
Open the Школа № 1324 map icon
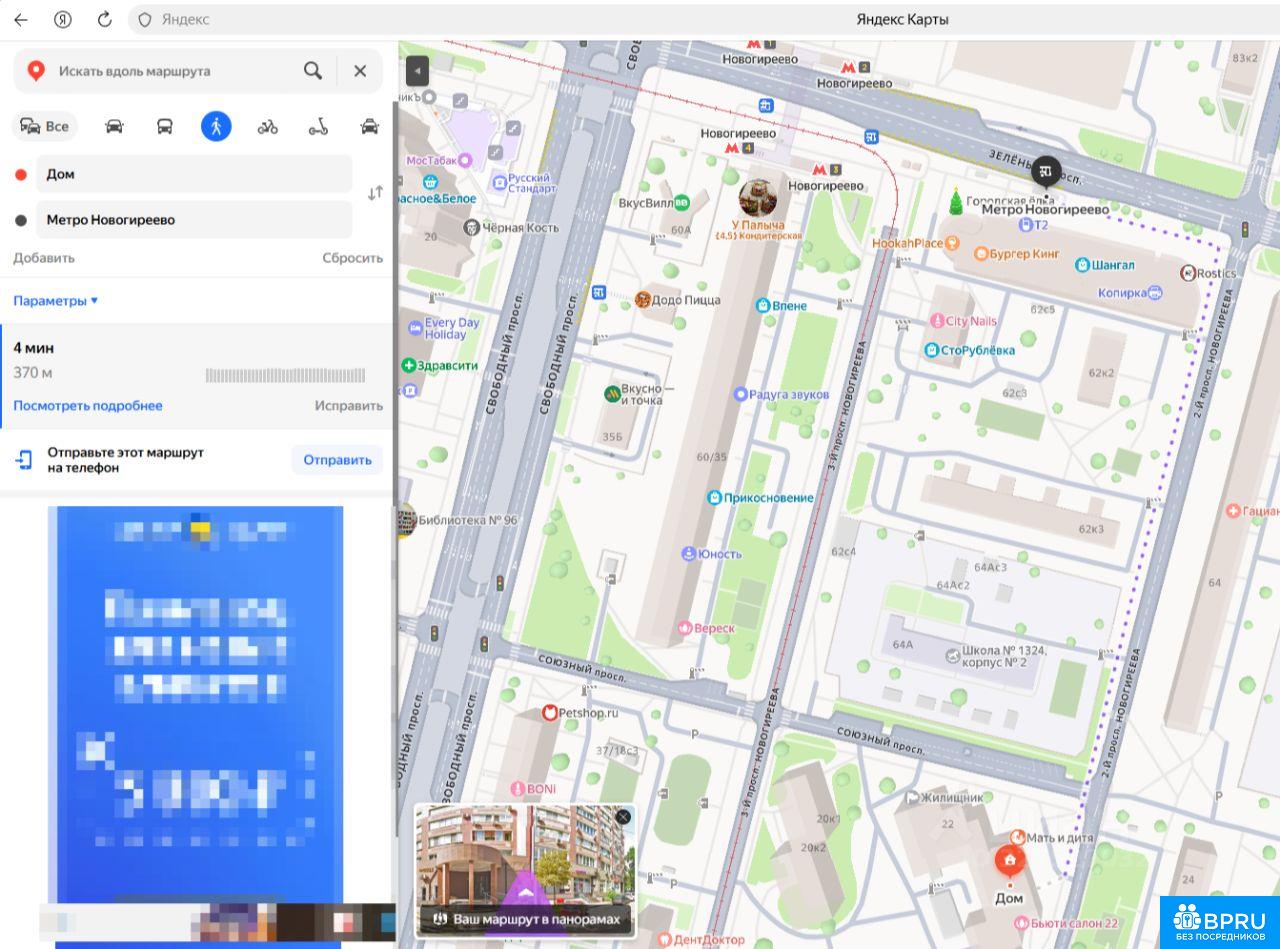[x=952, y=656]
